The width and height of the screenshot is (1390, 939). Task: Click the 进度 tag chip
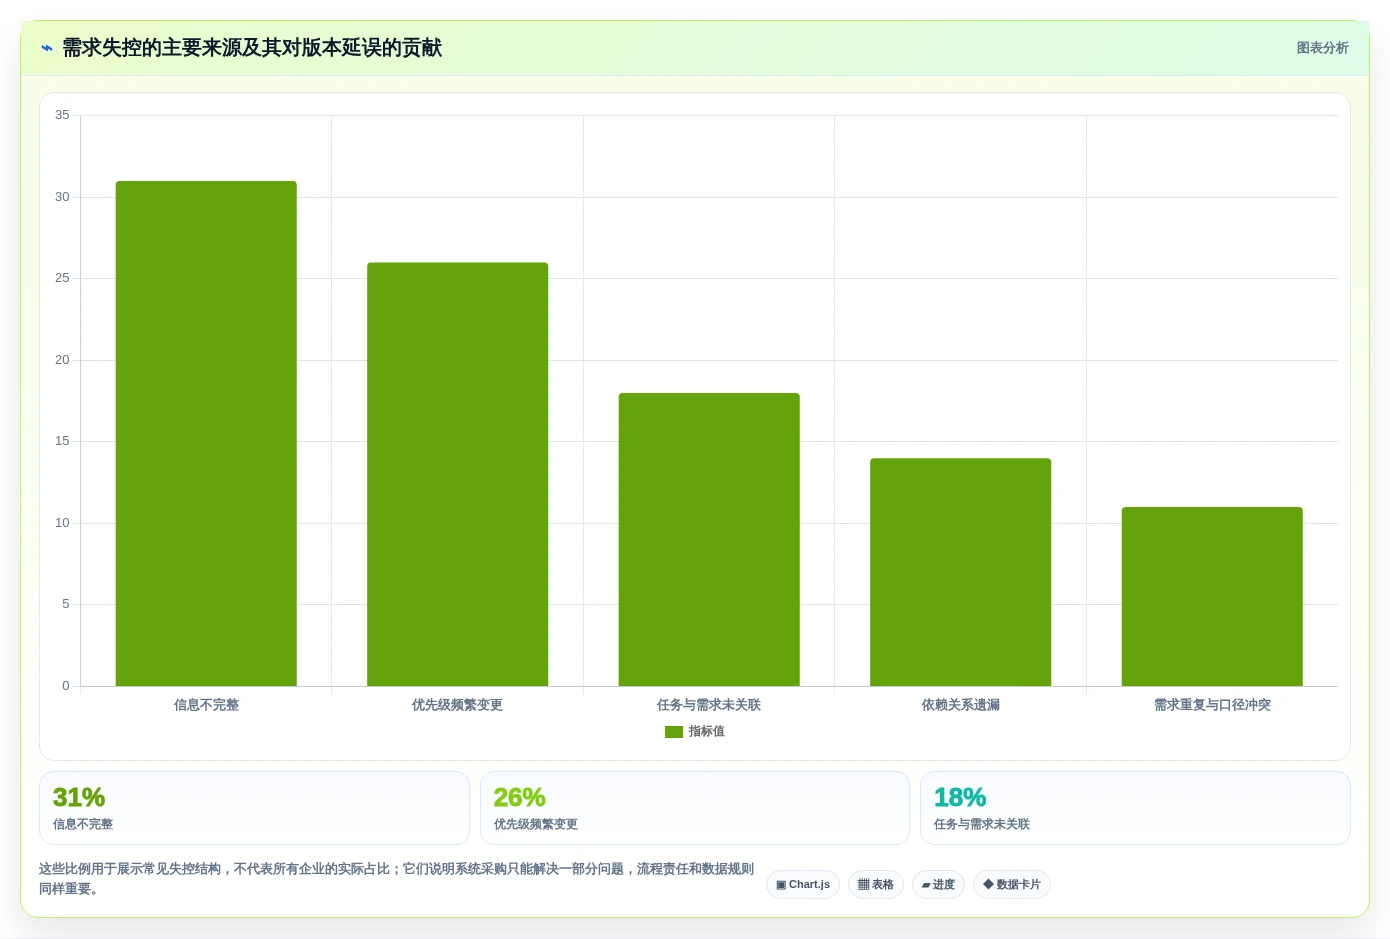(x=938, y=885)
